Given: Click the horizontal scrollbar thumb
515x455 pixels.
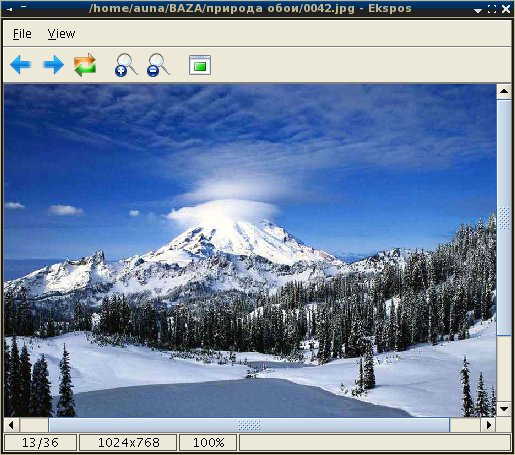Looking at the screenshot, I should pos(249,425).
